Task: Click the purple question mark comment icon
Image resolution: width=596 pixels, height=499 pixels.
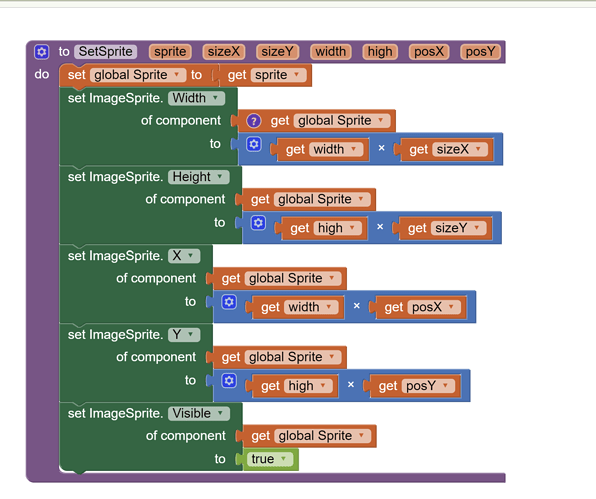Action: 254,121
